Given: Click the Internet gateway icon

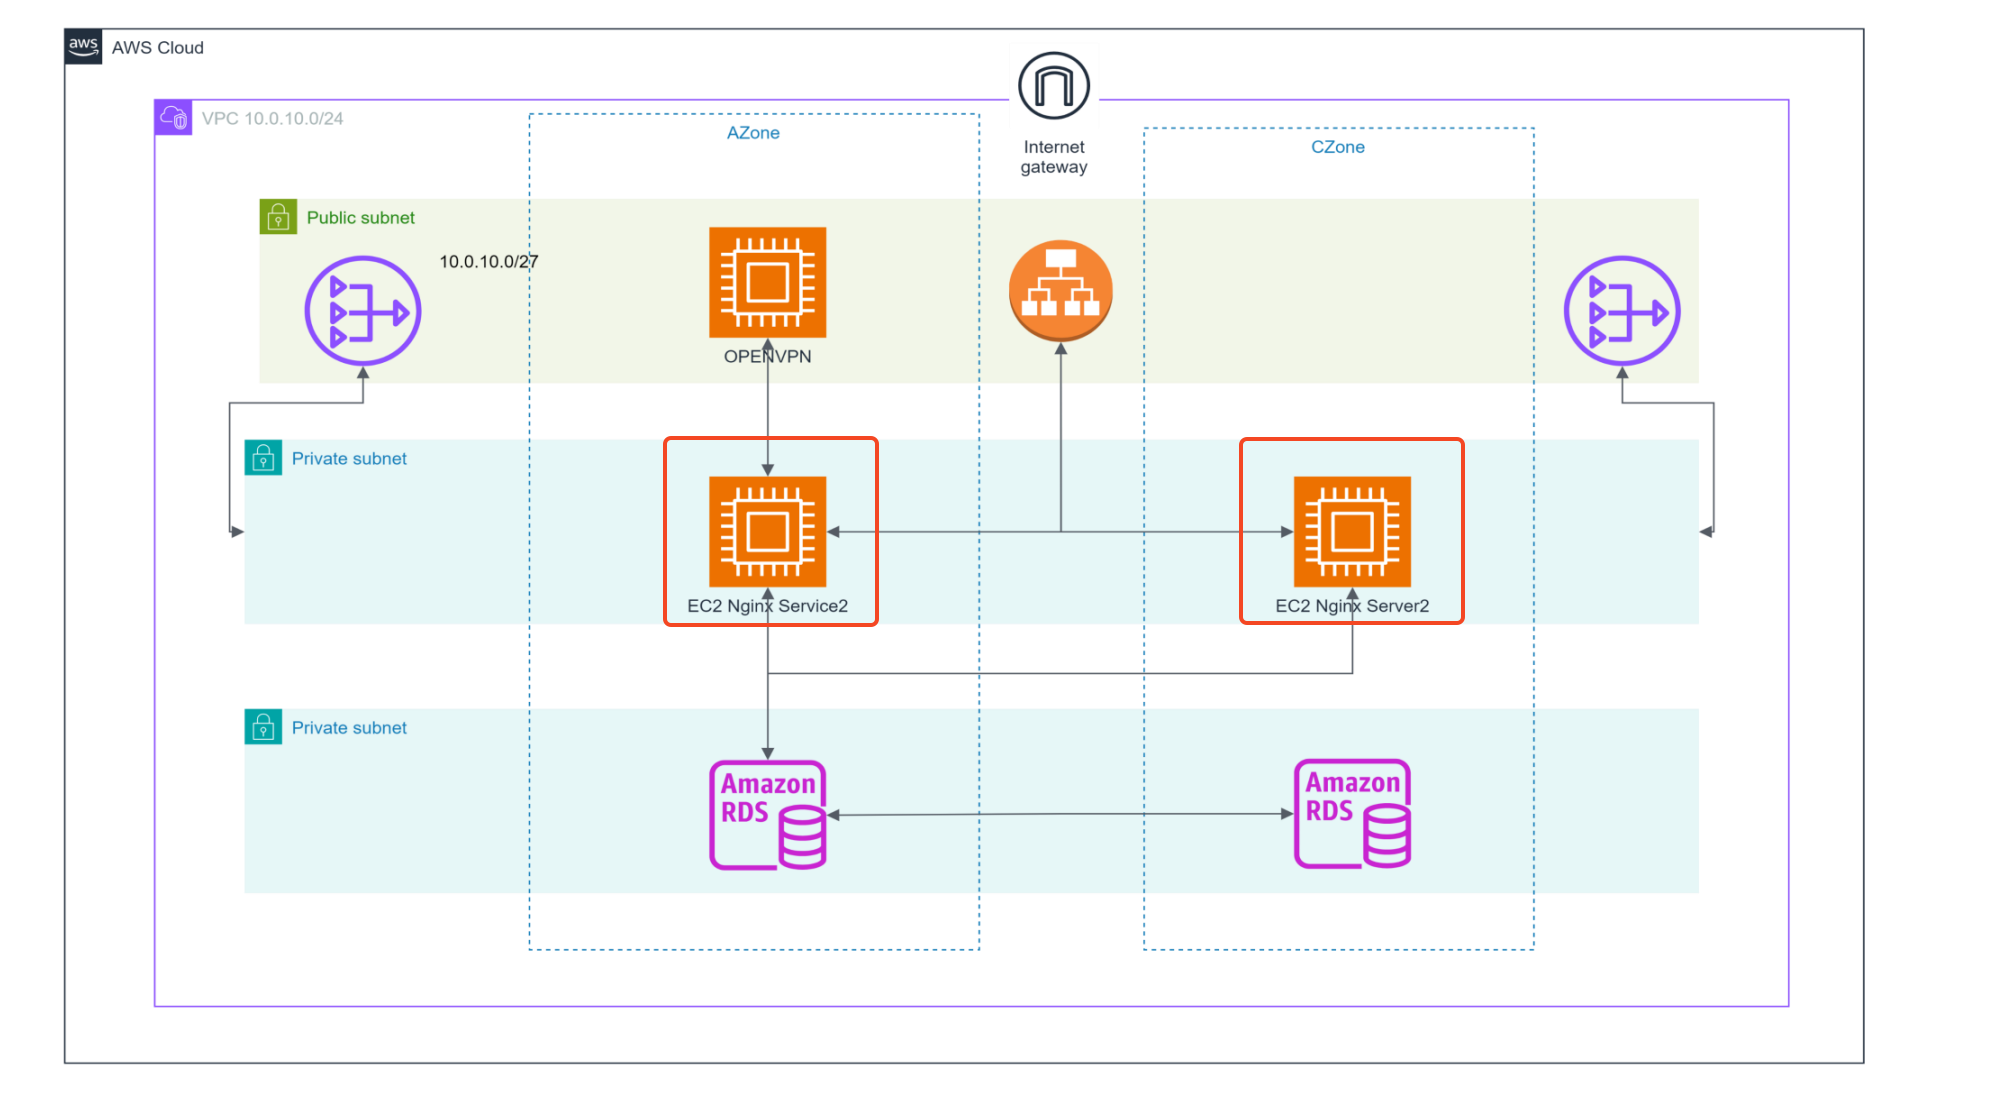Looking at the screenshot, I should pyautogui.click(x=1053, y=86).
